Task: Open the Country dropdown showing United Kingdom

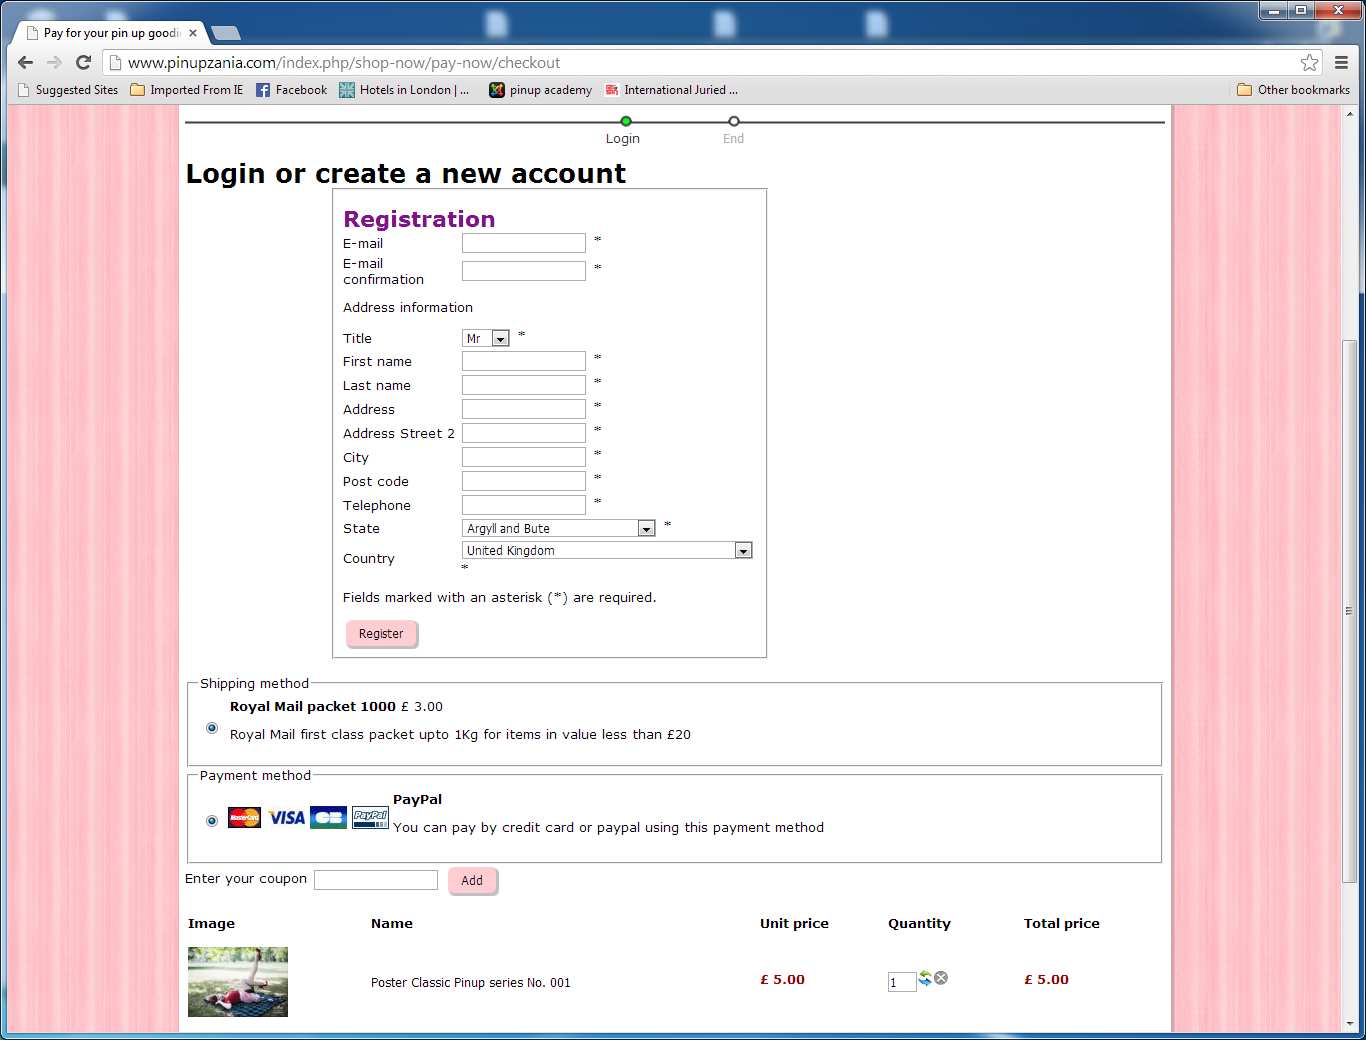Action: [607, 550]
